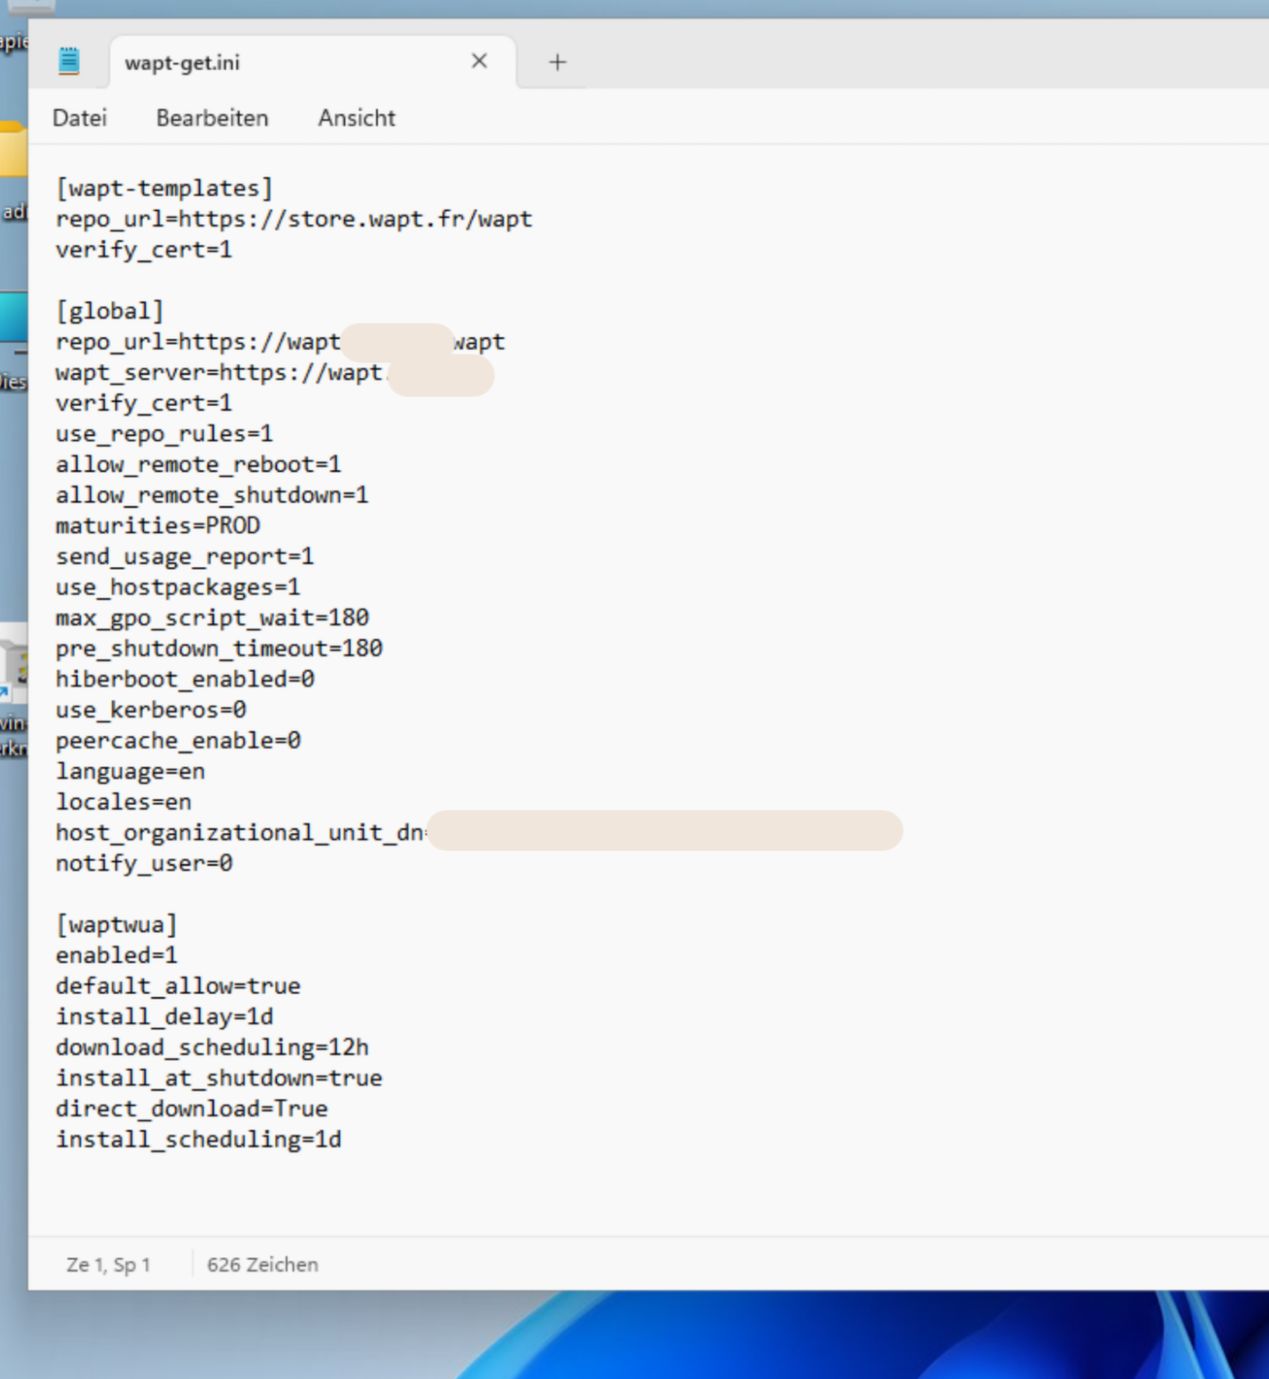Click the install_delay=1d line
This screenshot has width=1269, height=1379.
(164, 1017)
